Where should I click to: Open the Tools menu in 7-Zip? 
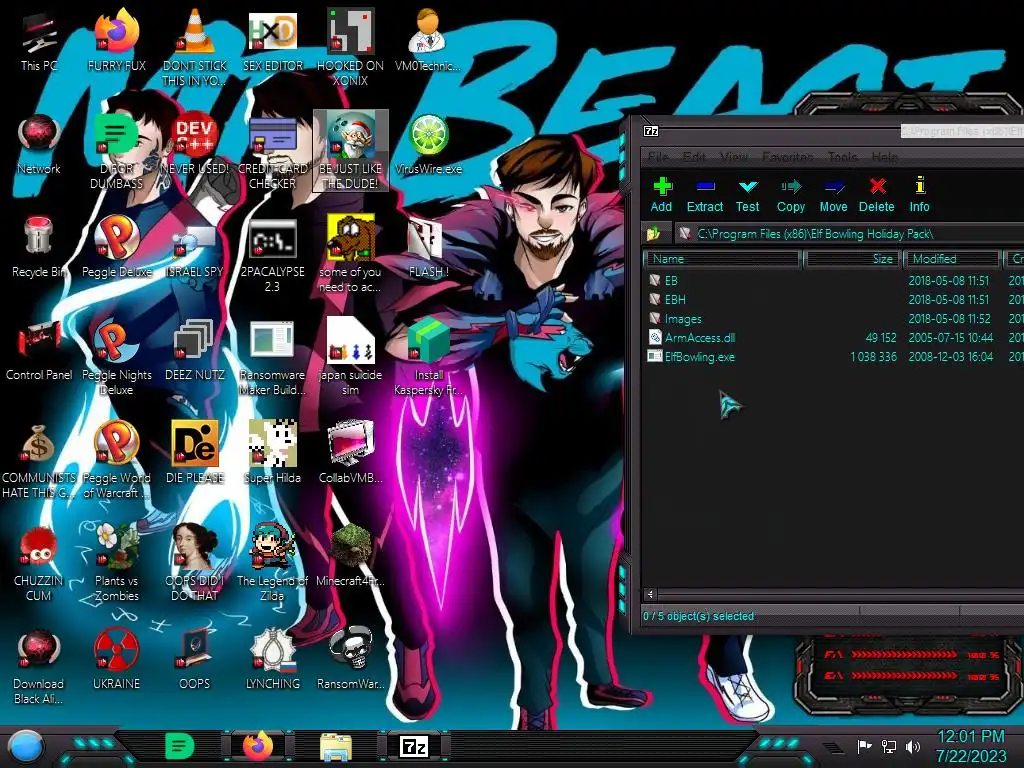(x=842, y=157)
